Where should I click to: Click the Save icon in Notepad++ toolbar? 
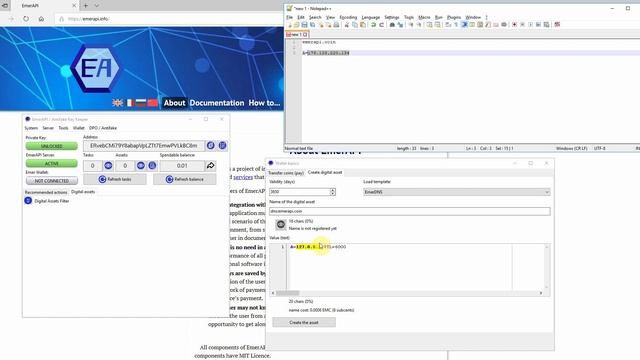[x=304, y=25]
